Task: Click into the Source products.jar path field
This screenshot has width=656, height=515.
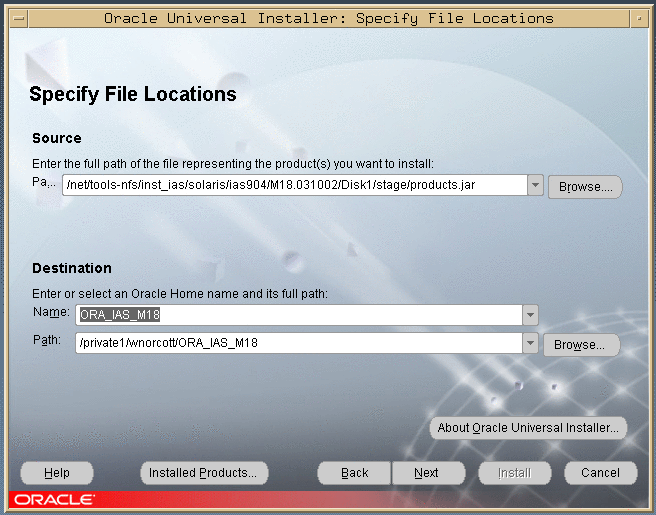Action: point(295,185)
